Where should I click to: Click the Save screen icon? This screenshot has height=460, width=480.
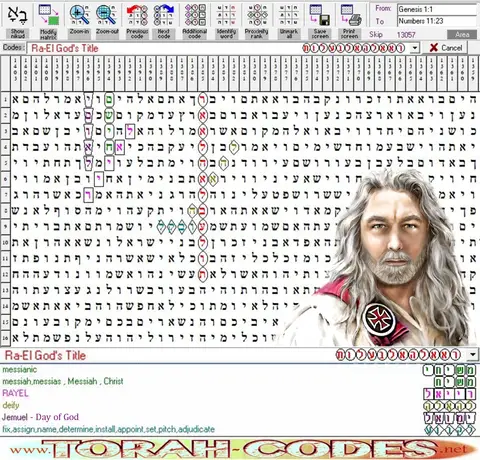pyautogui.click(x=319, y=15)
